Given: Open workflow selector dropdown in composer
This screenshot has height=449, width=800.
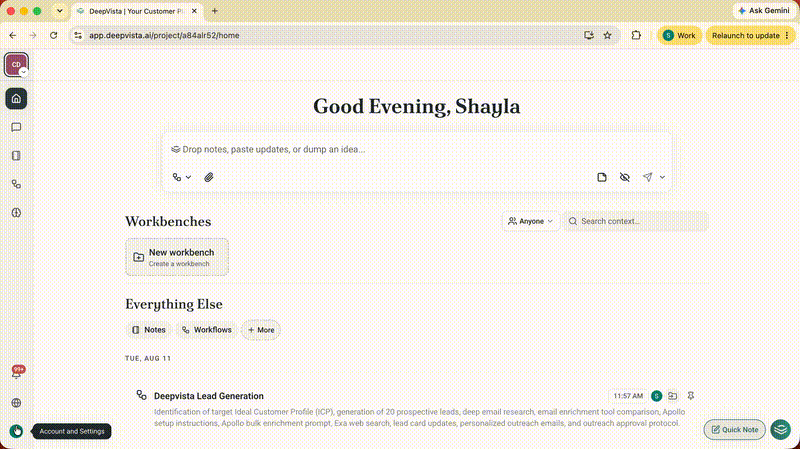Looking at the screenshot, I should pos(182,177).
